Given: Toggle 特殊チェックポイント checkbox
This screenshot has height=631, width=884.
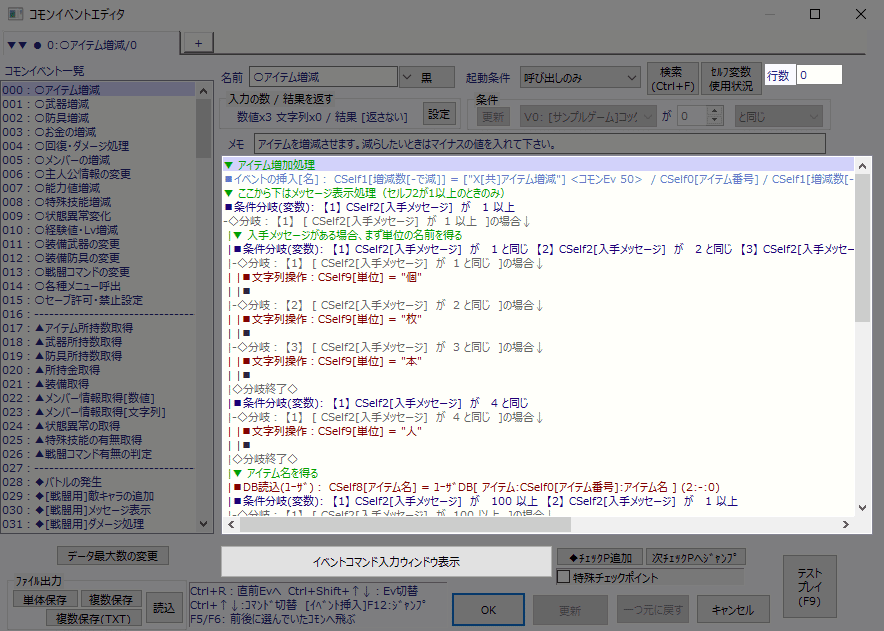Looking at the screenshot, I should (x=563, y=577).
